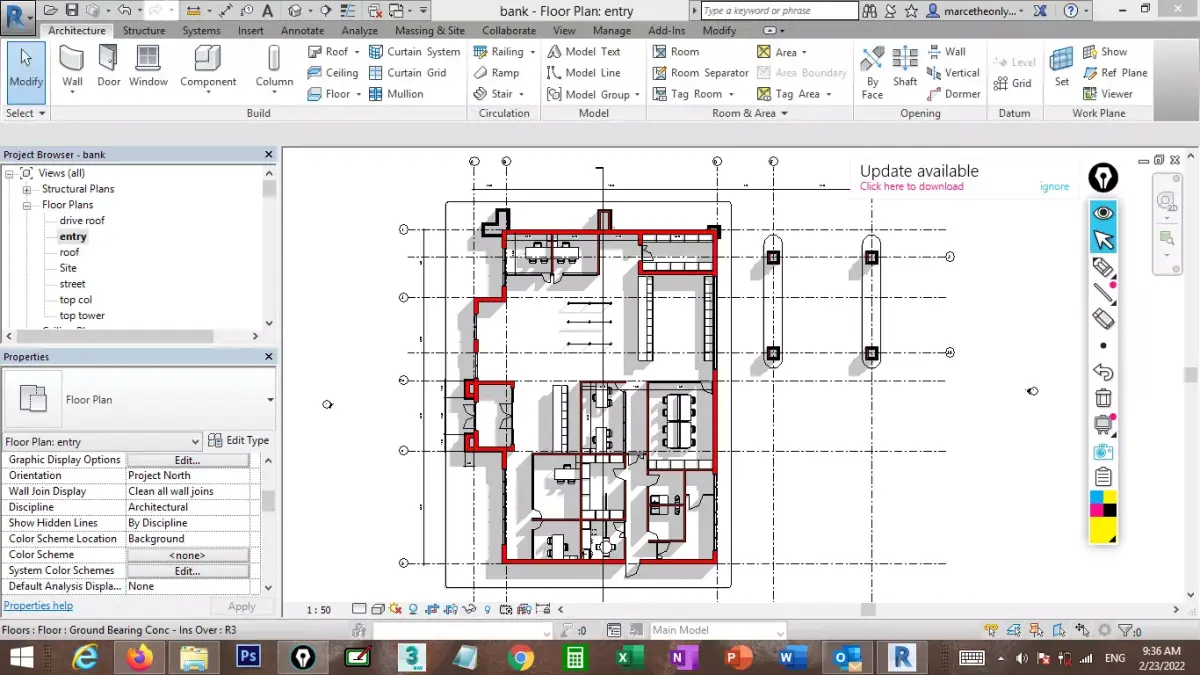Toggle the Detail Level view control
This screenshot has width=1200, height=675.
point(360,609)
